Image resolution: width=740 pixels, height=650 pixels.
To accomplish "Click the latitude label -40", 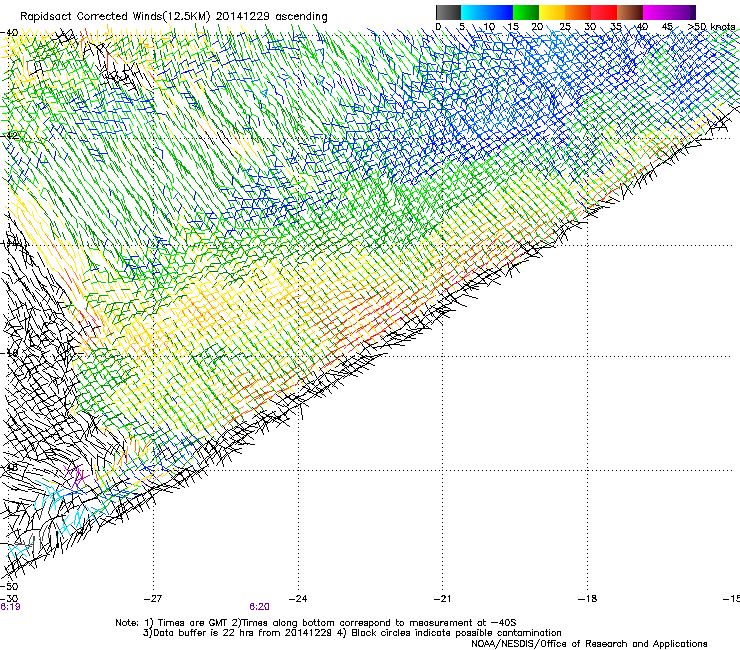I will (x=9, y=33).
